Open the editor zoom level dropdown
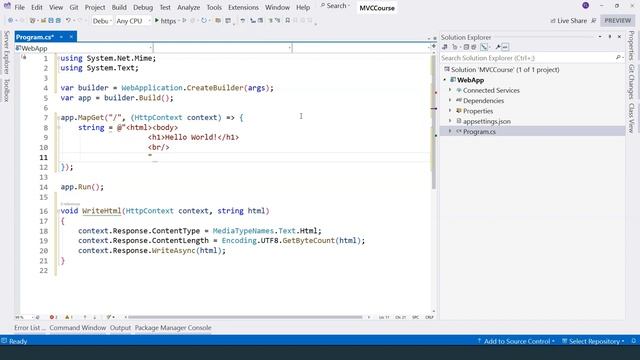 point(23,317)
